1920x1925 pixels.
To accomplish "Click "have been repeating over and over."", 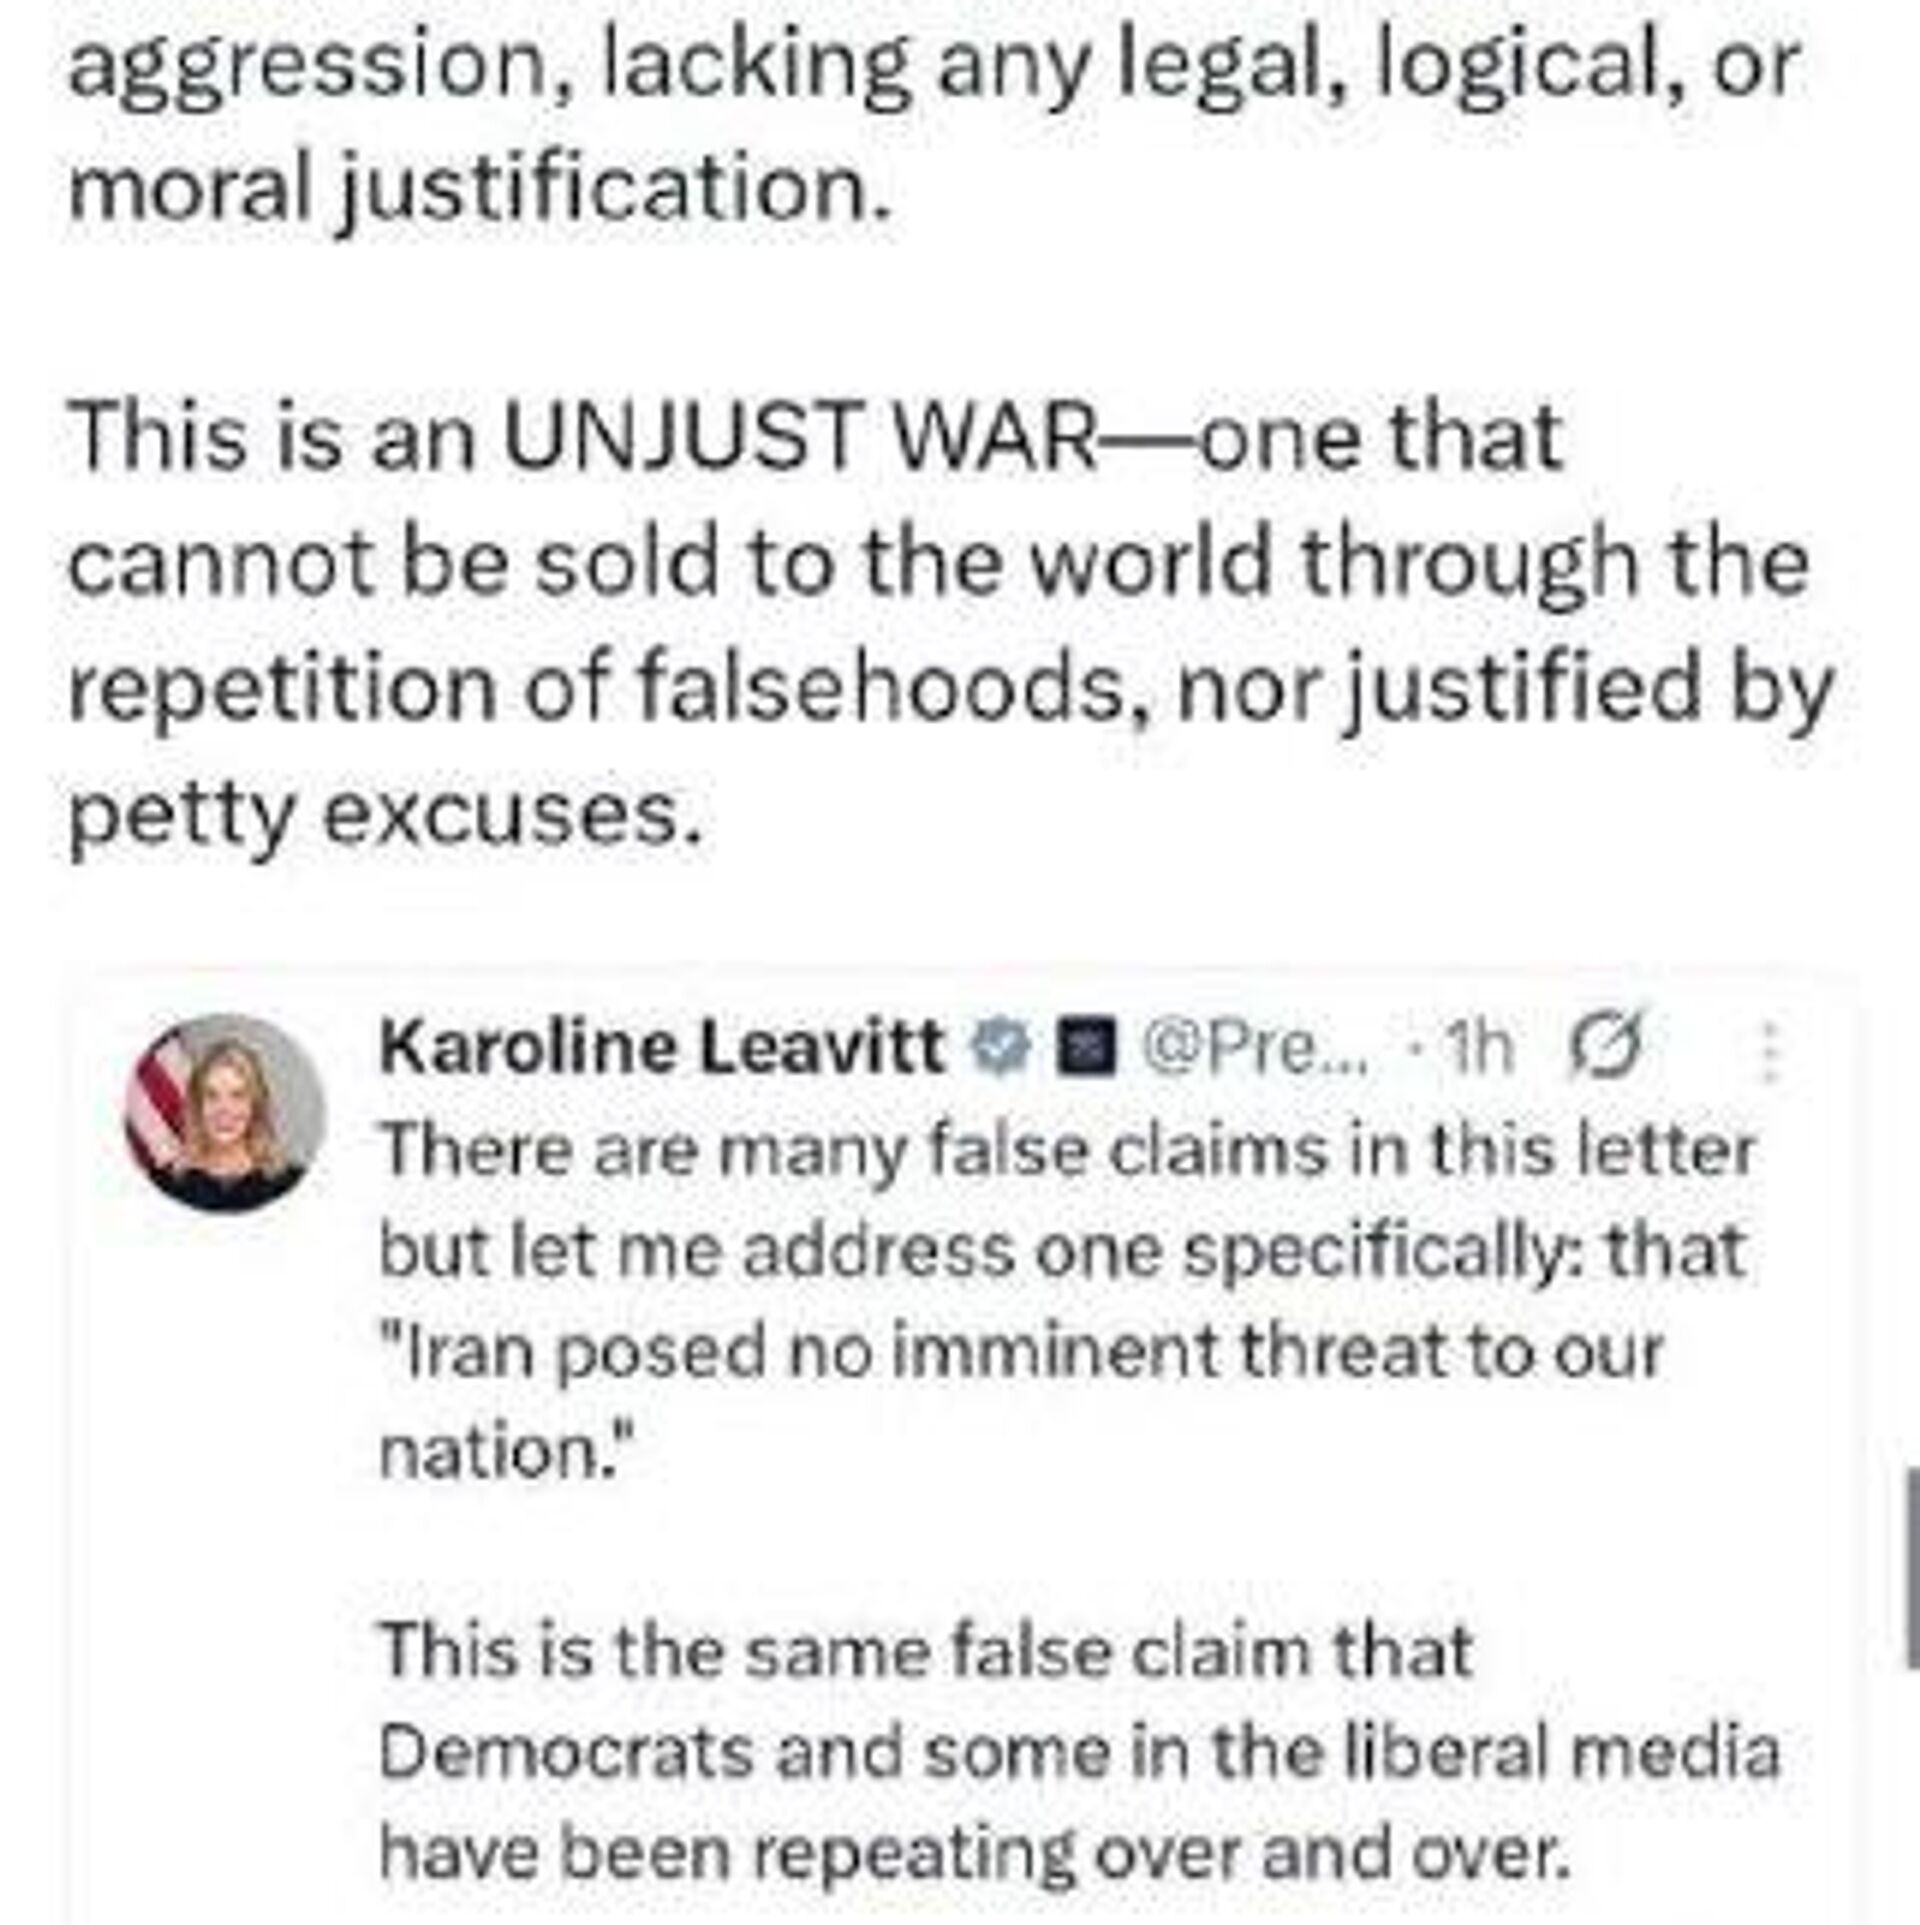I will pyautogui.click(x=974, y=1852).
